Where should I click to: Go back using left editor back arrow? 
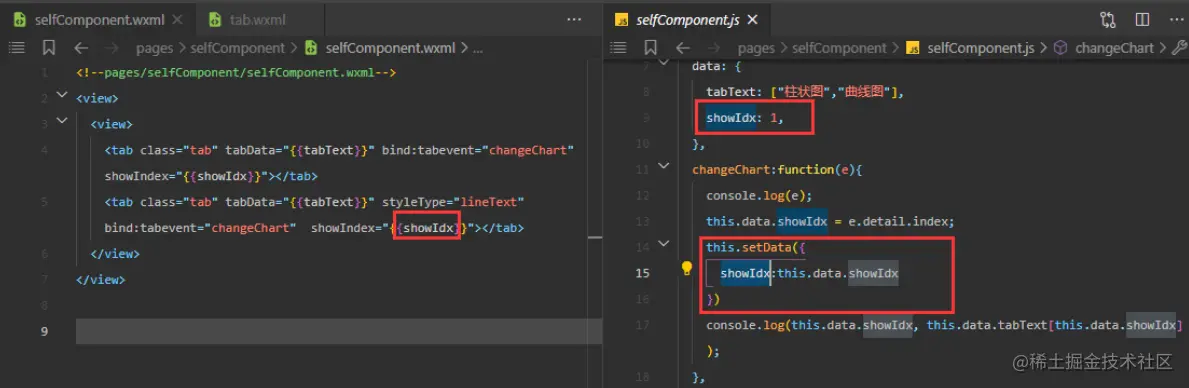coord(81,48)
